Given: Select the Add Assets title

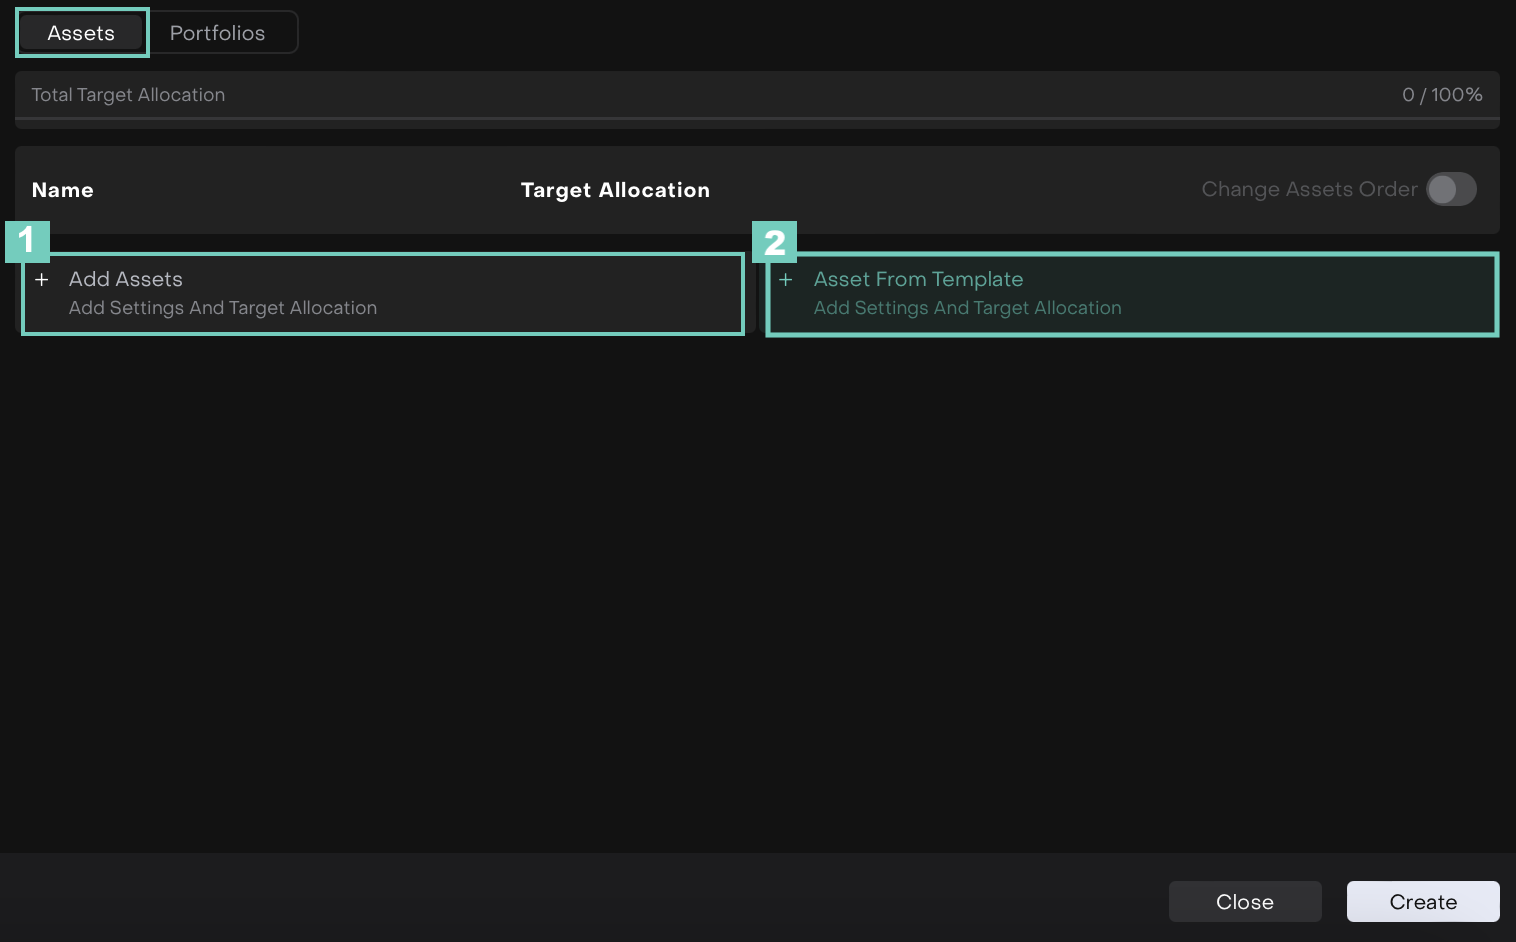Looking at the screenshot, I should (x=126, y=279).
